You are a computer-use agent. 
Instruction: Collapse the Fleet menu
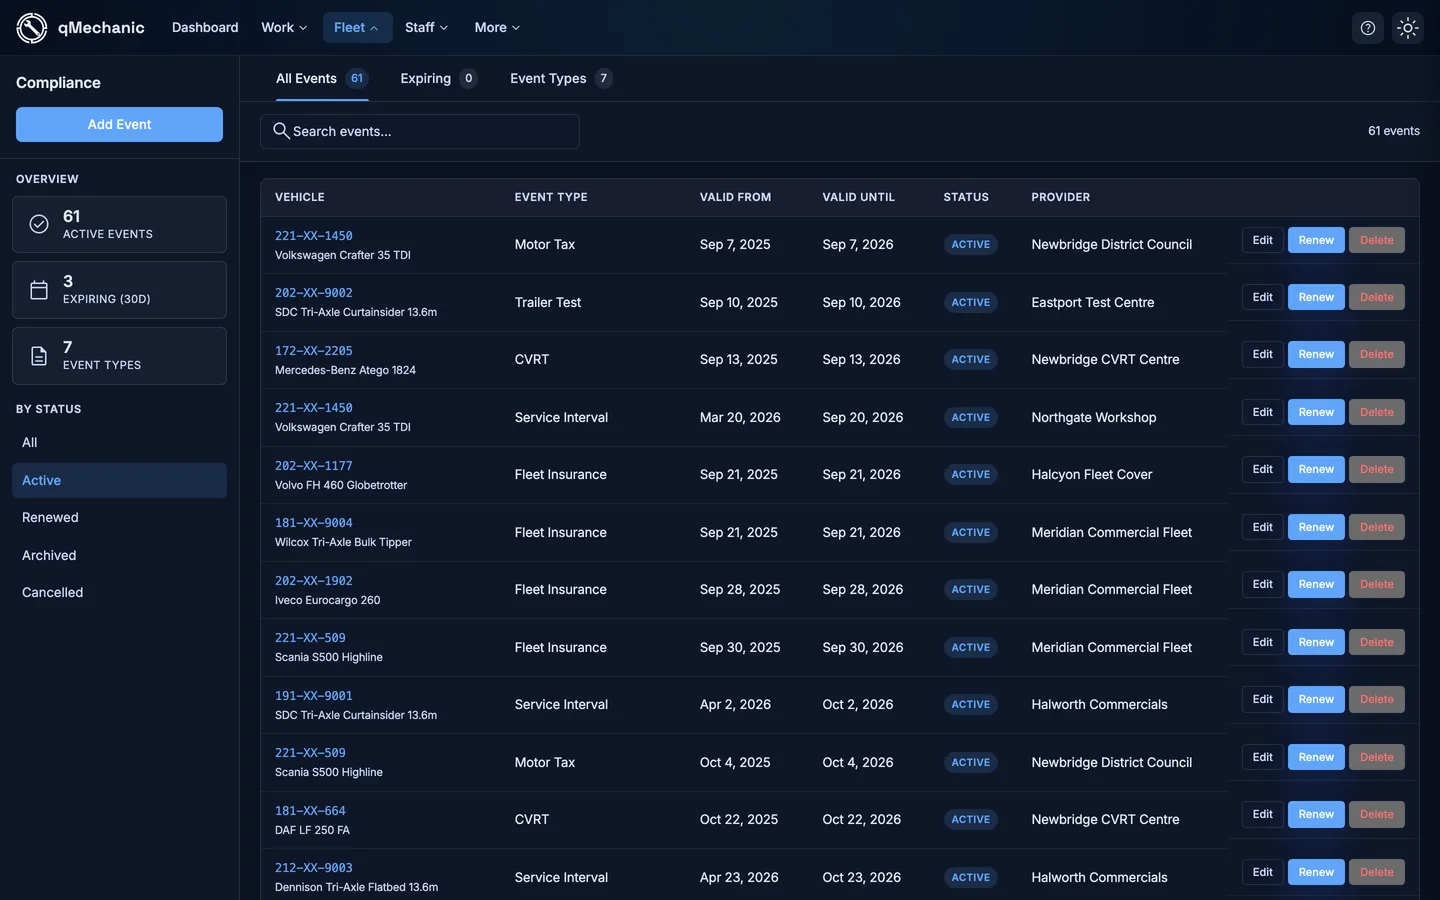357,28
